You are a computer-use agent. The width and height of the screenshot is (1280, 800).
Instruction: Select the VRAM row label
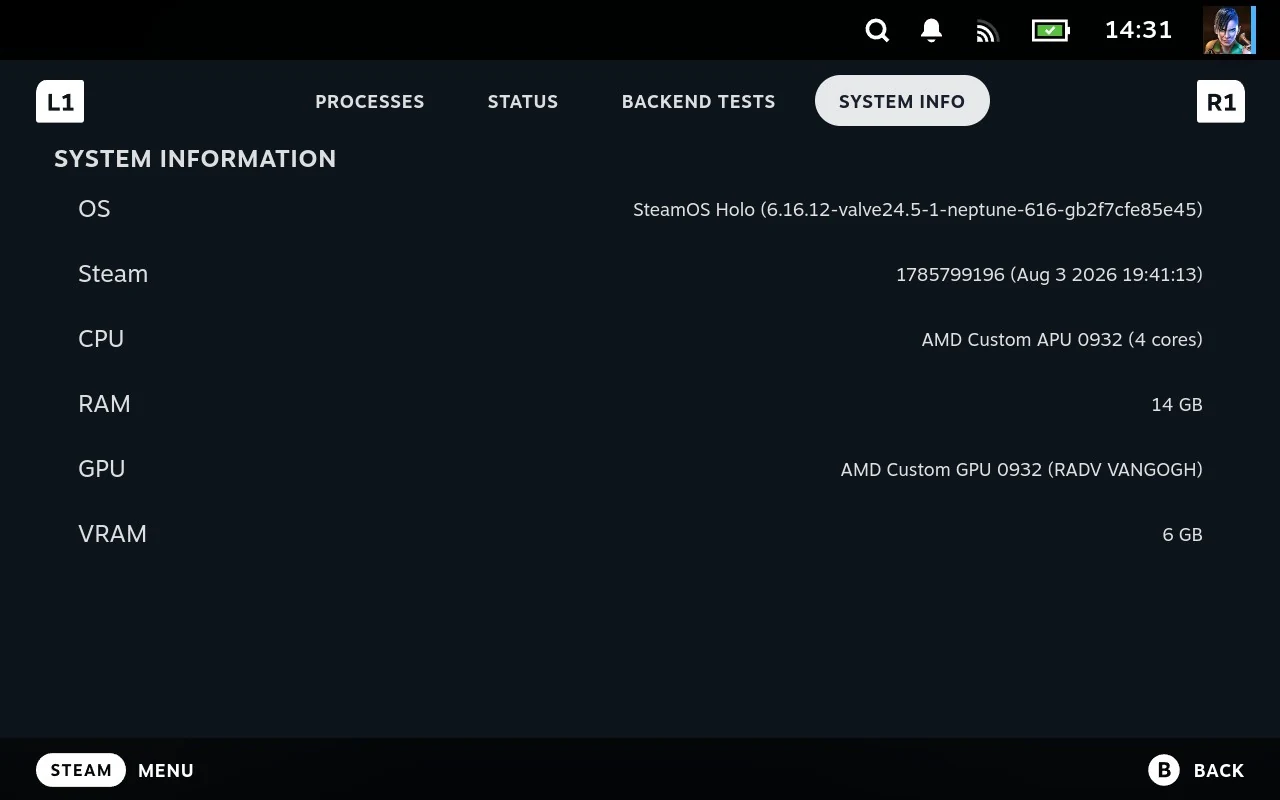tap(112, 534)
